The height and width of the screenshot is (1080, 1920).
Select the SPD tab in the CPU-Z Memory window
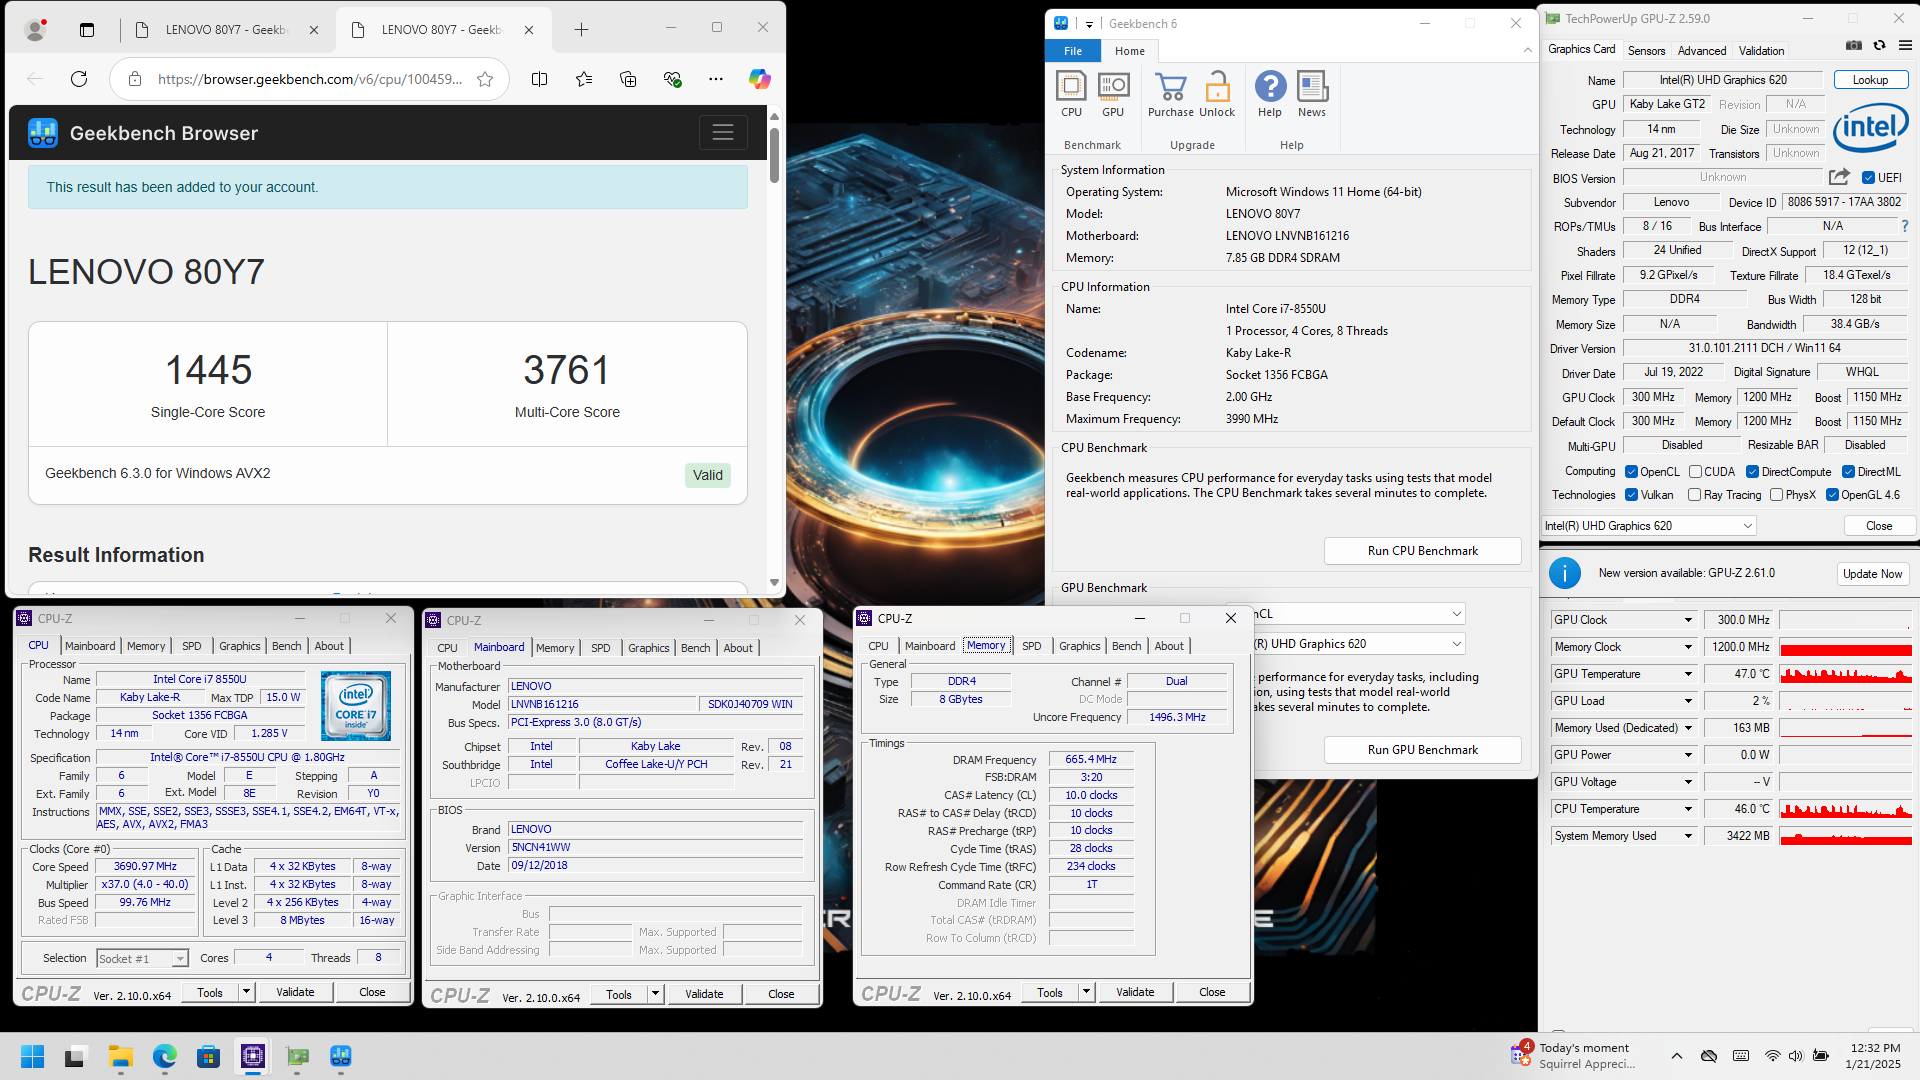pyautogui.click(x=1031, y=646)
